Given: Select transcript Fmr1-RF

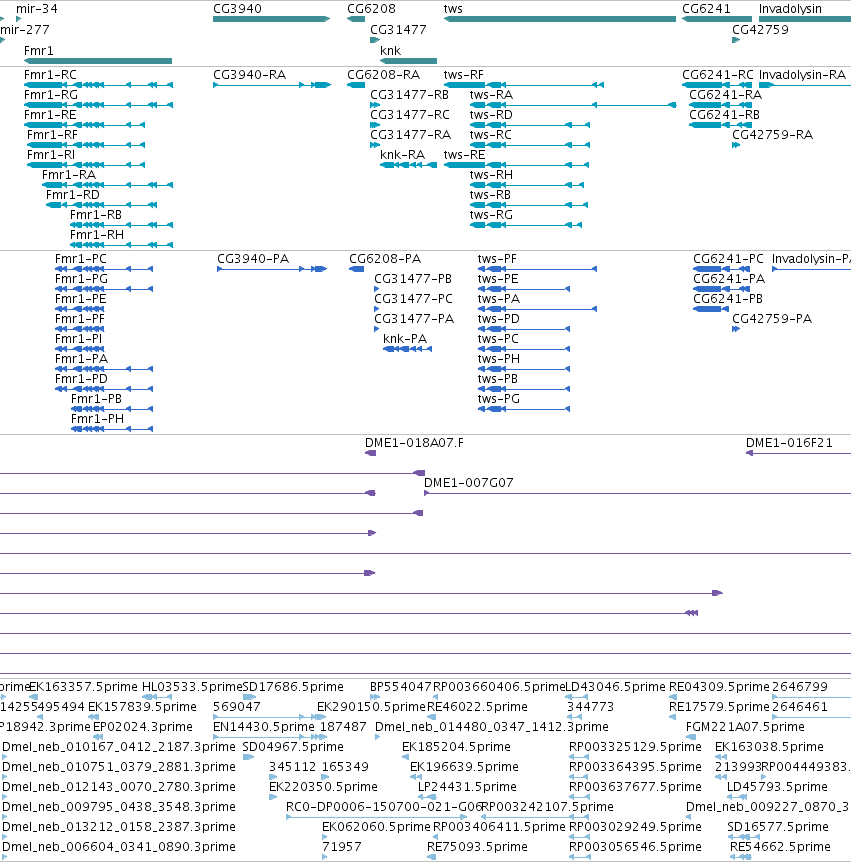Looking at the screenshot, I should (x=86, y=145).
